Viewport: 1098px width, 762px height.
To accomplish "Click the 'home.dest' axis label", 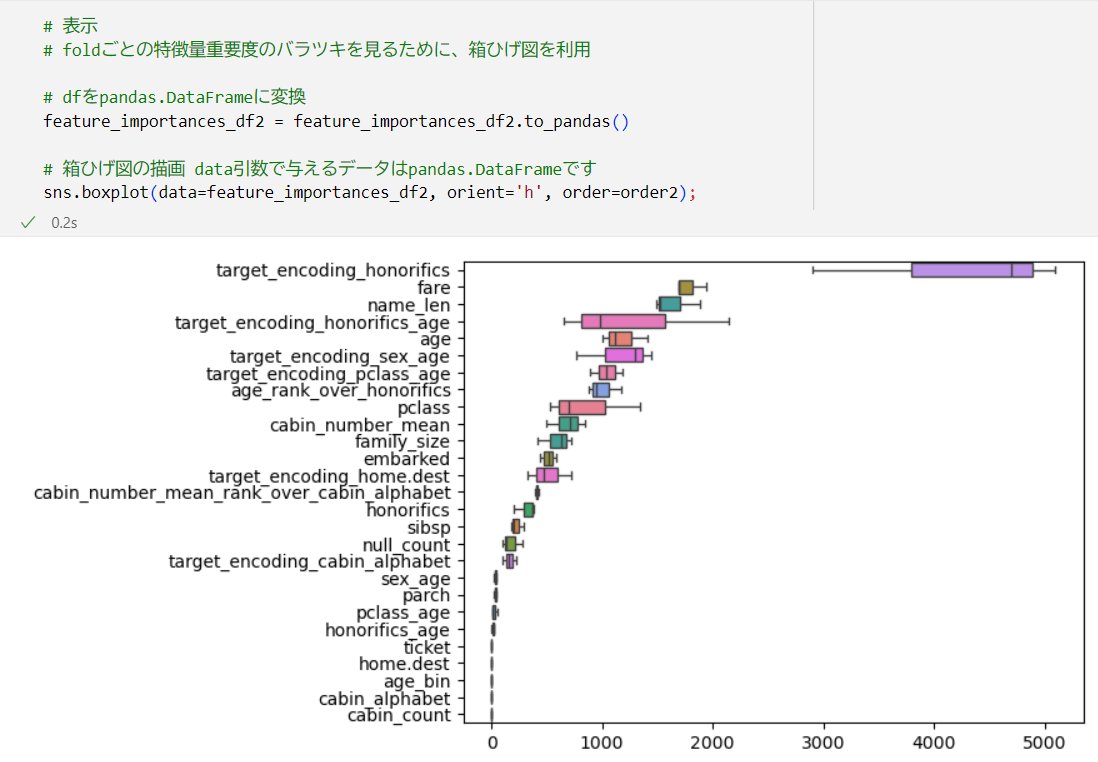I will (x=404, y=664).
